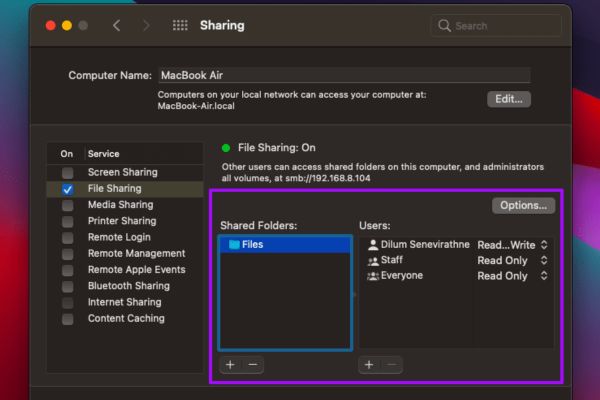
Task: Open Dilum Senevirathne Read...Write permission menu
Action: coord(513,245)
